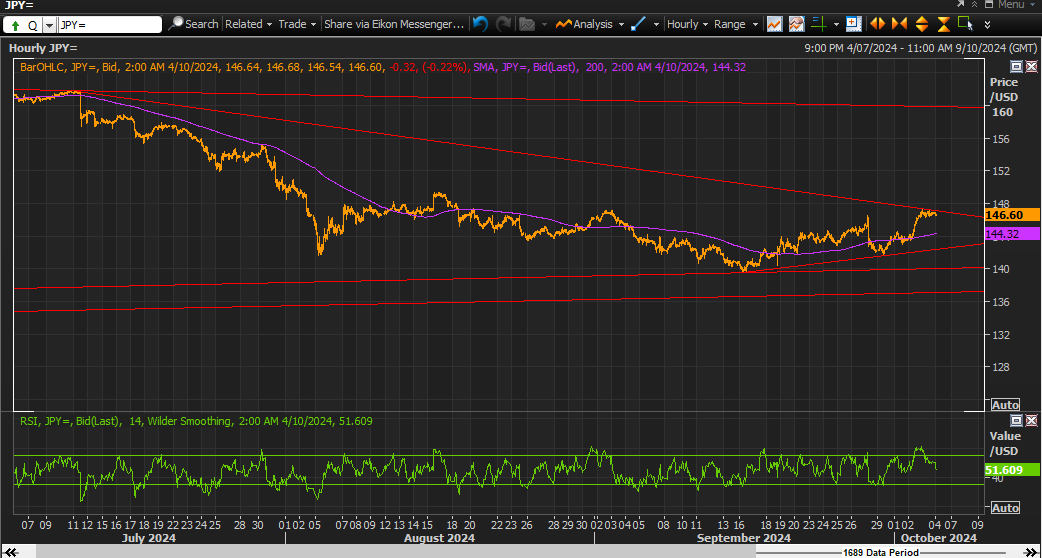The height and width of the screenshot is (558, 1042).
Task: Click the Undo arrow icon
Action: (480, 24)
